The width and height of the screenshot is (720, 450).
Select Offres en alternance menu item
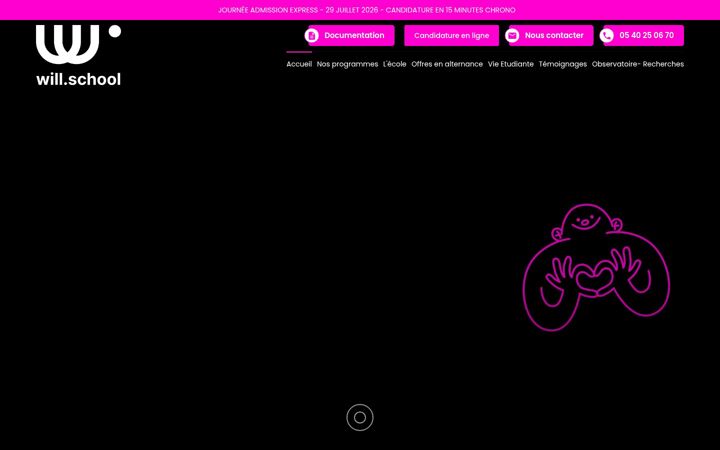point(447,64)
